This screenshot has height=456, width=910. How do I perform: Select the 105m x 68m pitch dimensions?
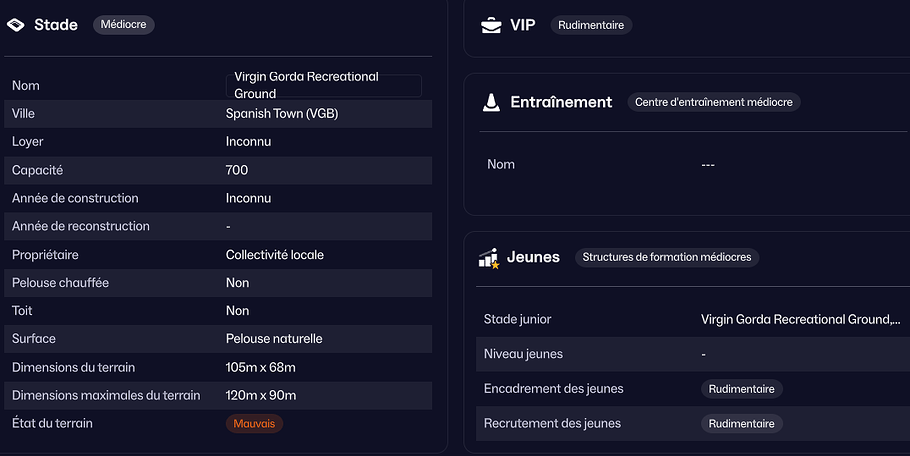point(261,367)
